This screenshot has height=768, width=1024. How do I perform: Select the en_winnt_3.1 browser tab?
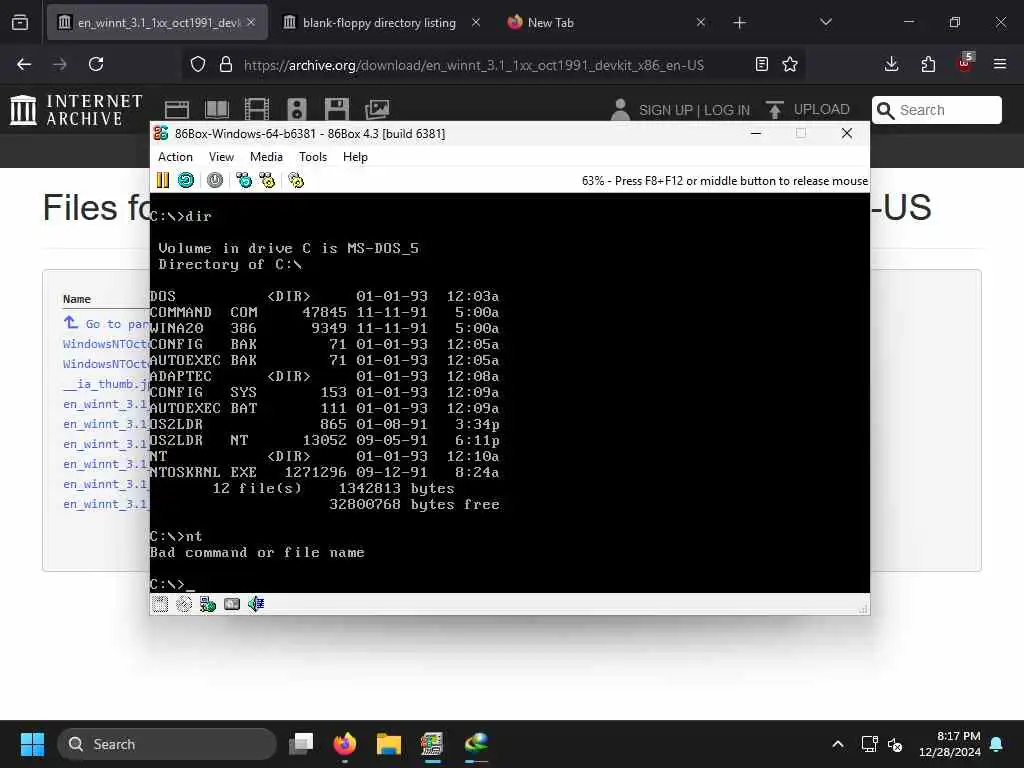tap(159, 23)
